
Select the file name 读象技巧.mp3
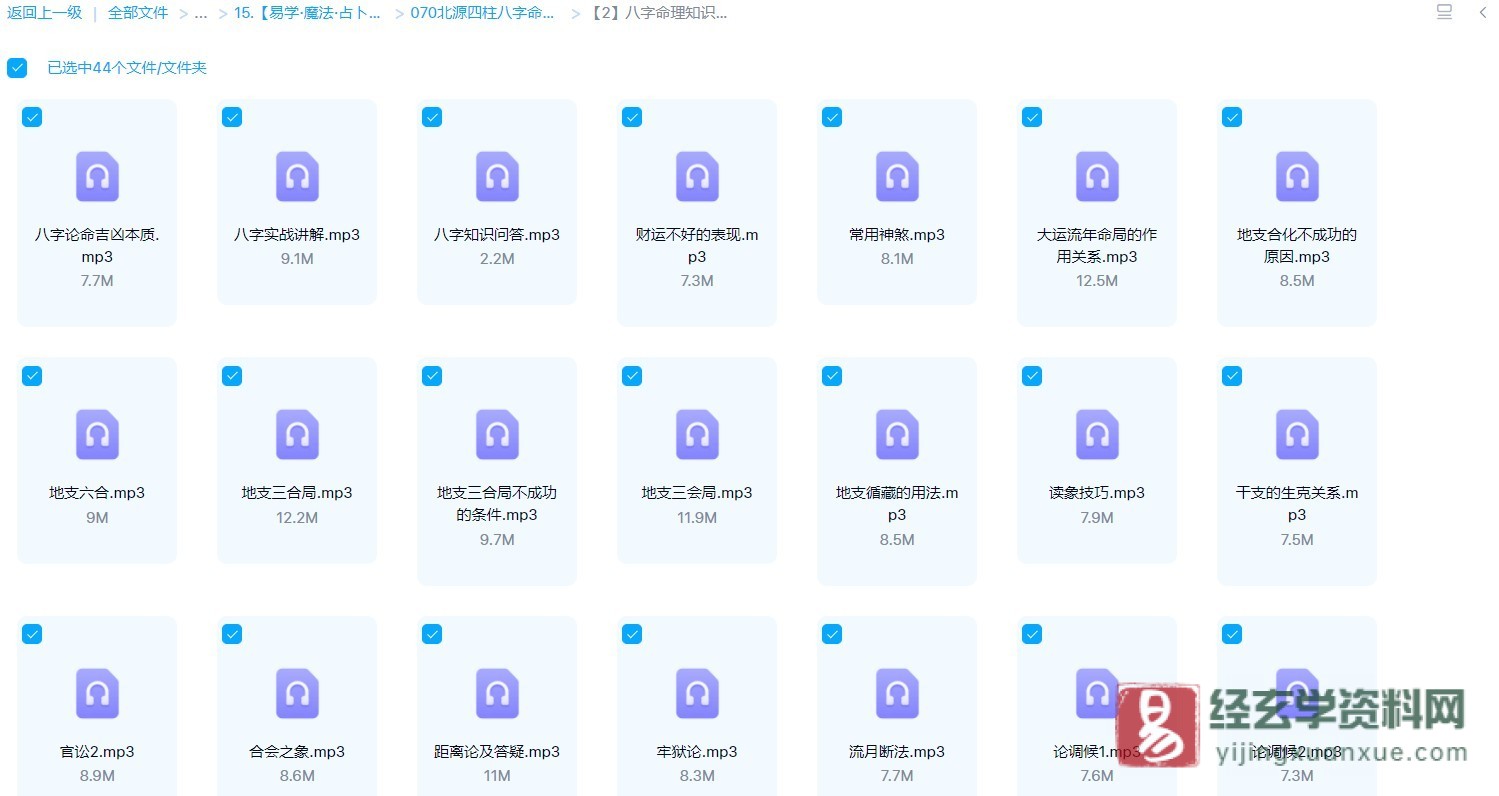(1097, 493)
